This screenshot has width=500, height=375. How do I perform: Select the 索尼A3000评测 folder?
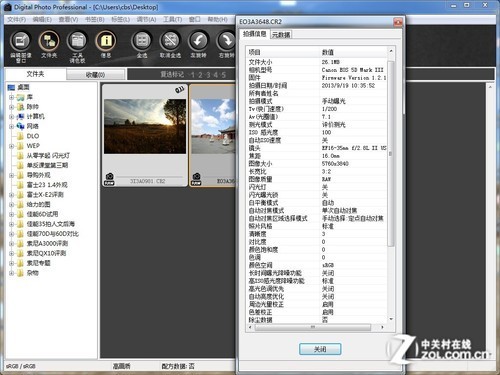[x=47, y=244]
